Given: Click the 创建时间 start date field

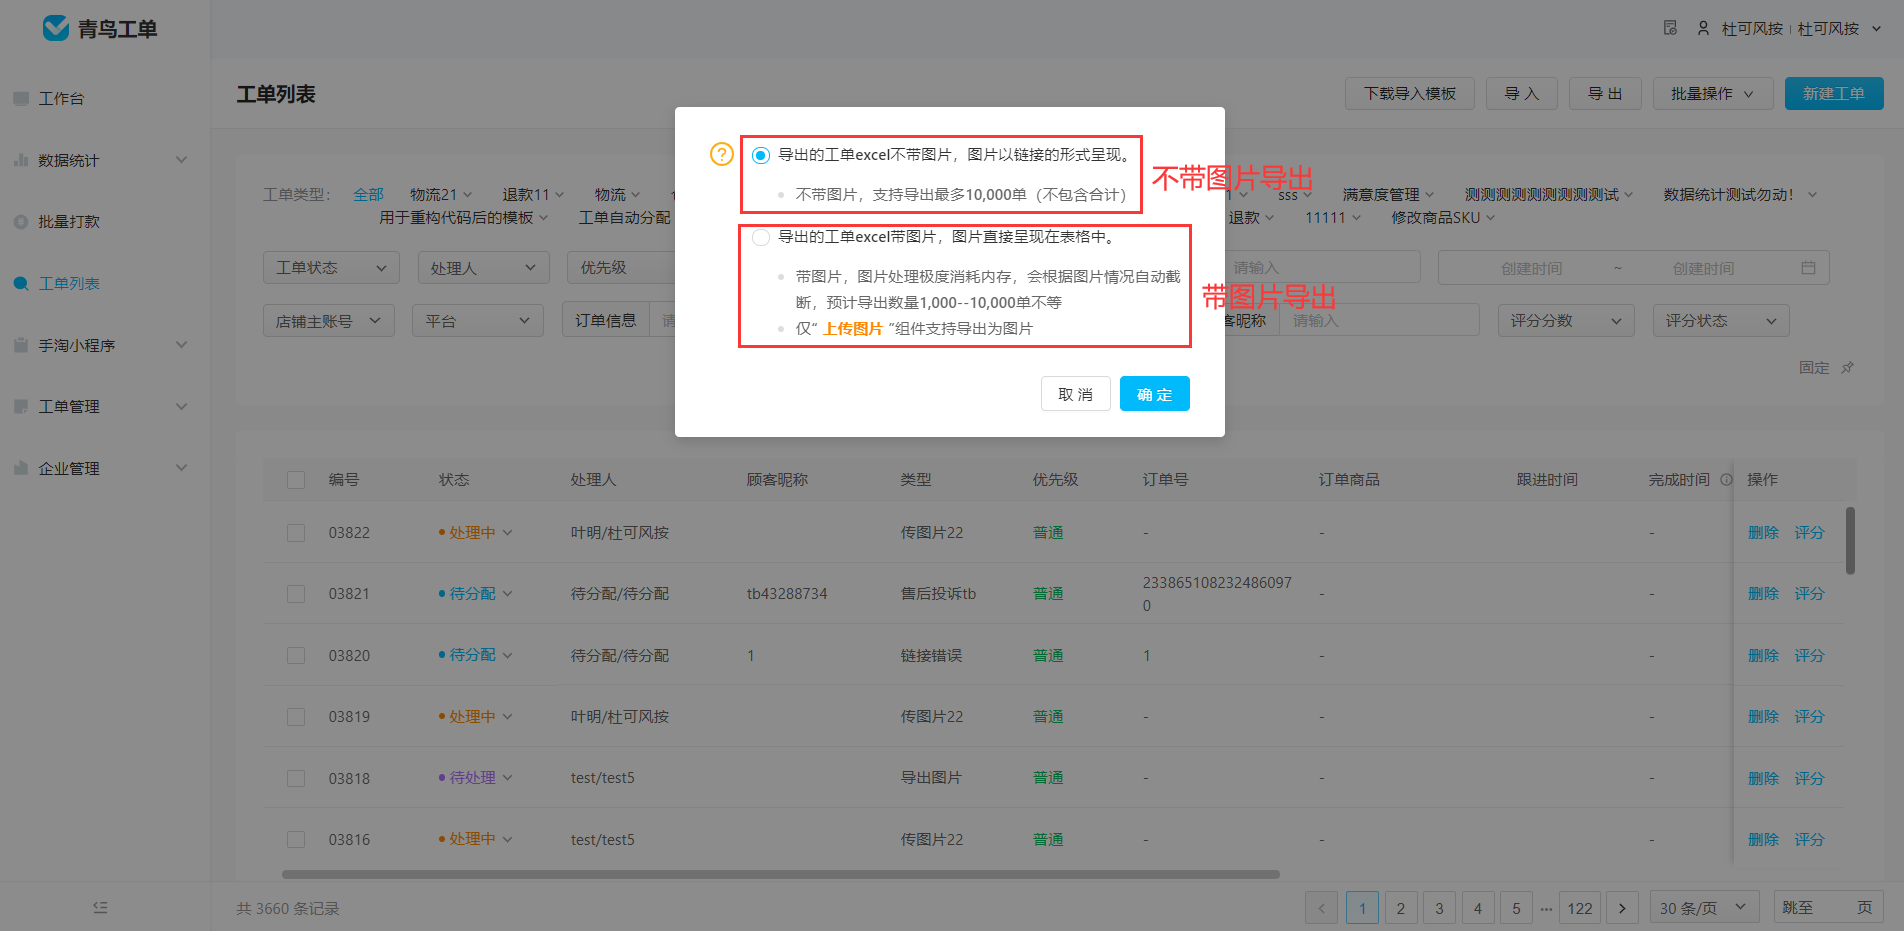Looking at the screenshot, I should 1531,268.
